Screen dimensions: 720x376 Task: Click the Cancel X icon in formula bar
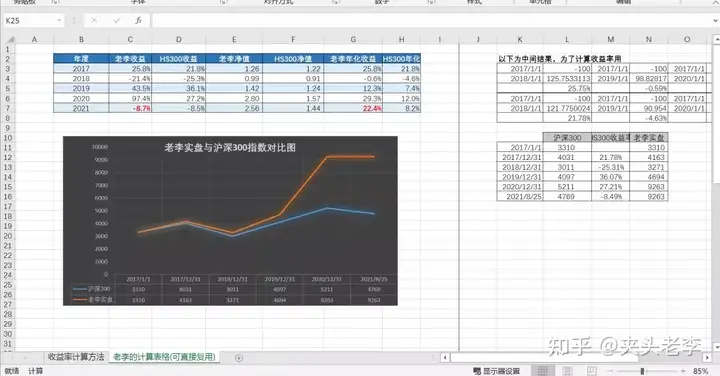[x=94, y=21]
